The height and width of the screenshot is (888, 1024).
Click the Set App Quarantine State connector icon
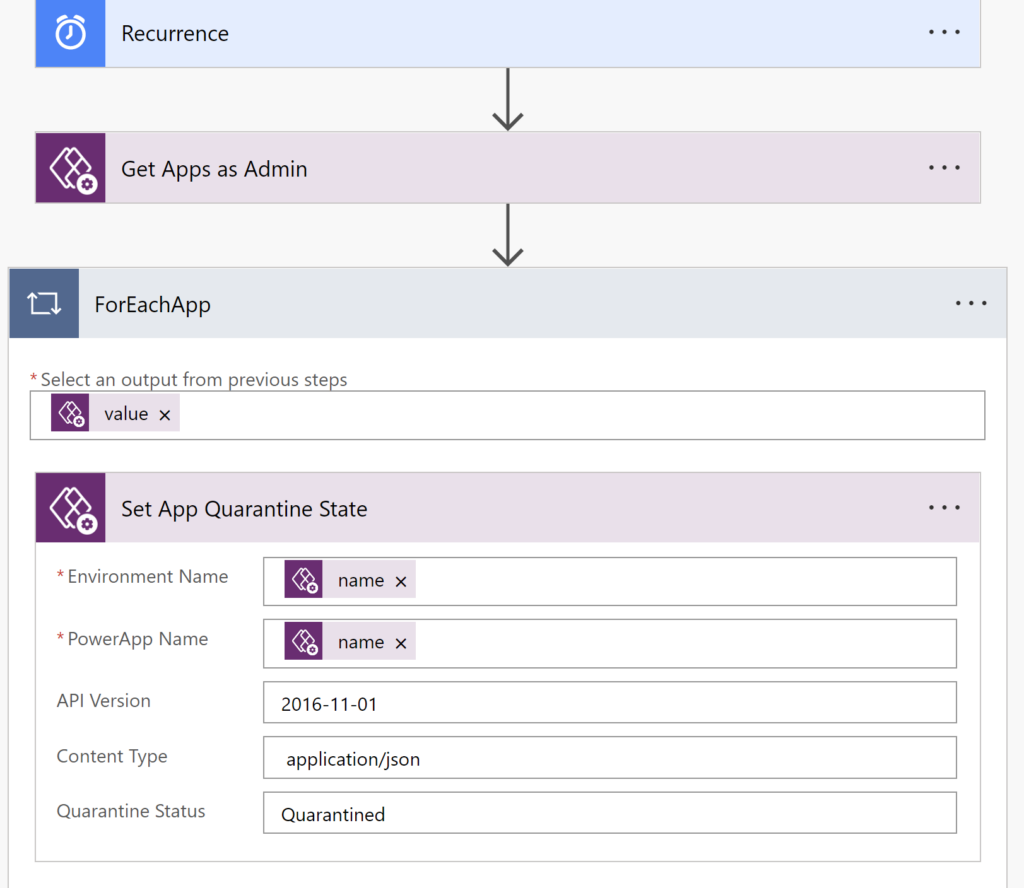click(x=71, y=507)
